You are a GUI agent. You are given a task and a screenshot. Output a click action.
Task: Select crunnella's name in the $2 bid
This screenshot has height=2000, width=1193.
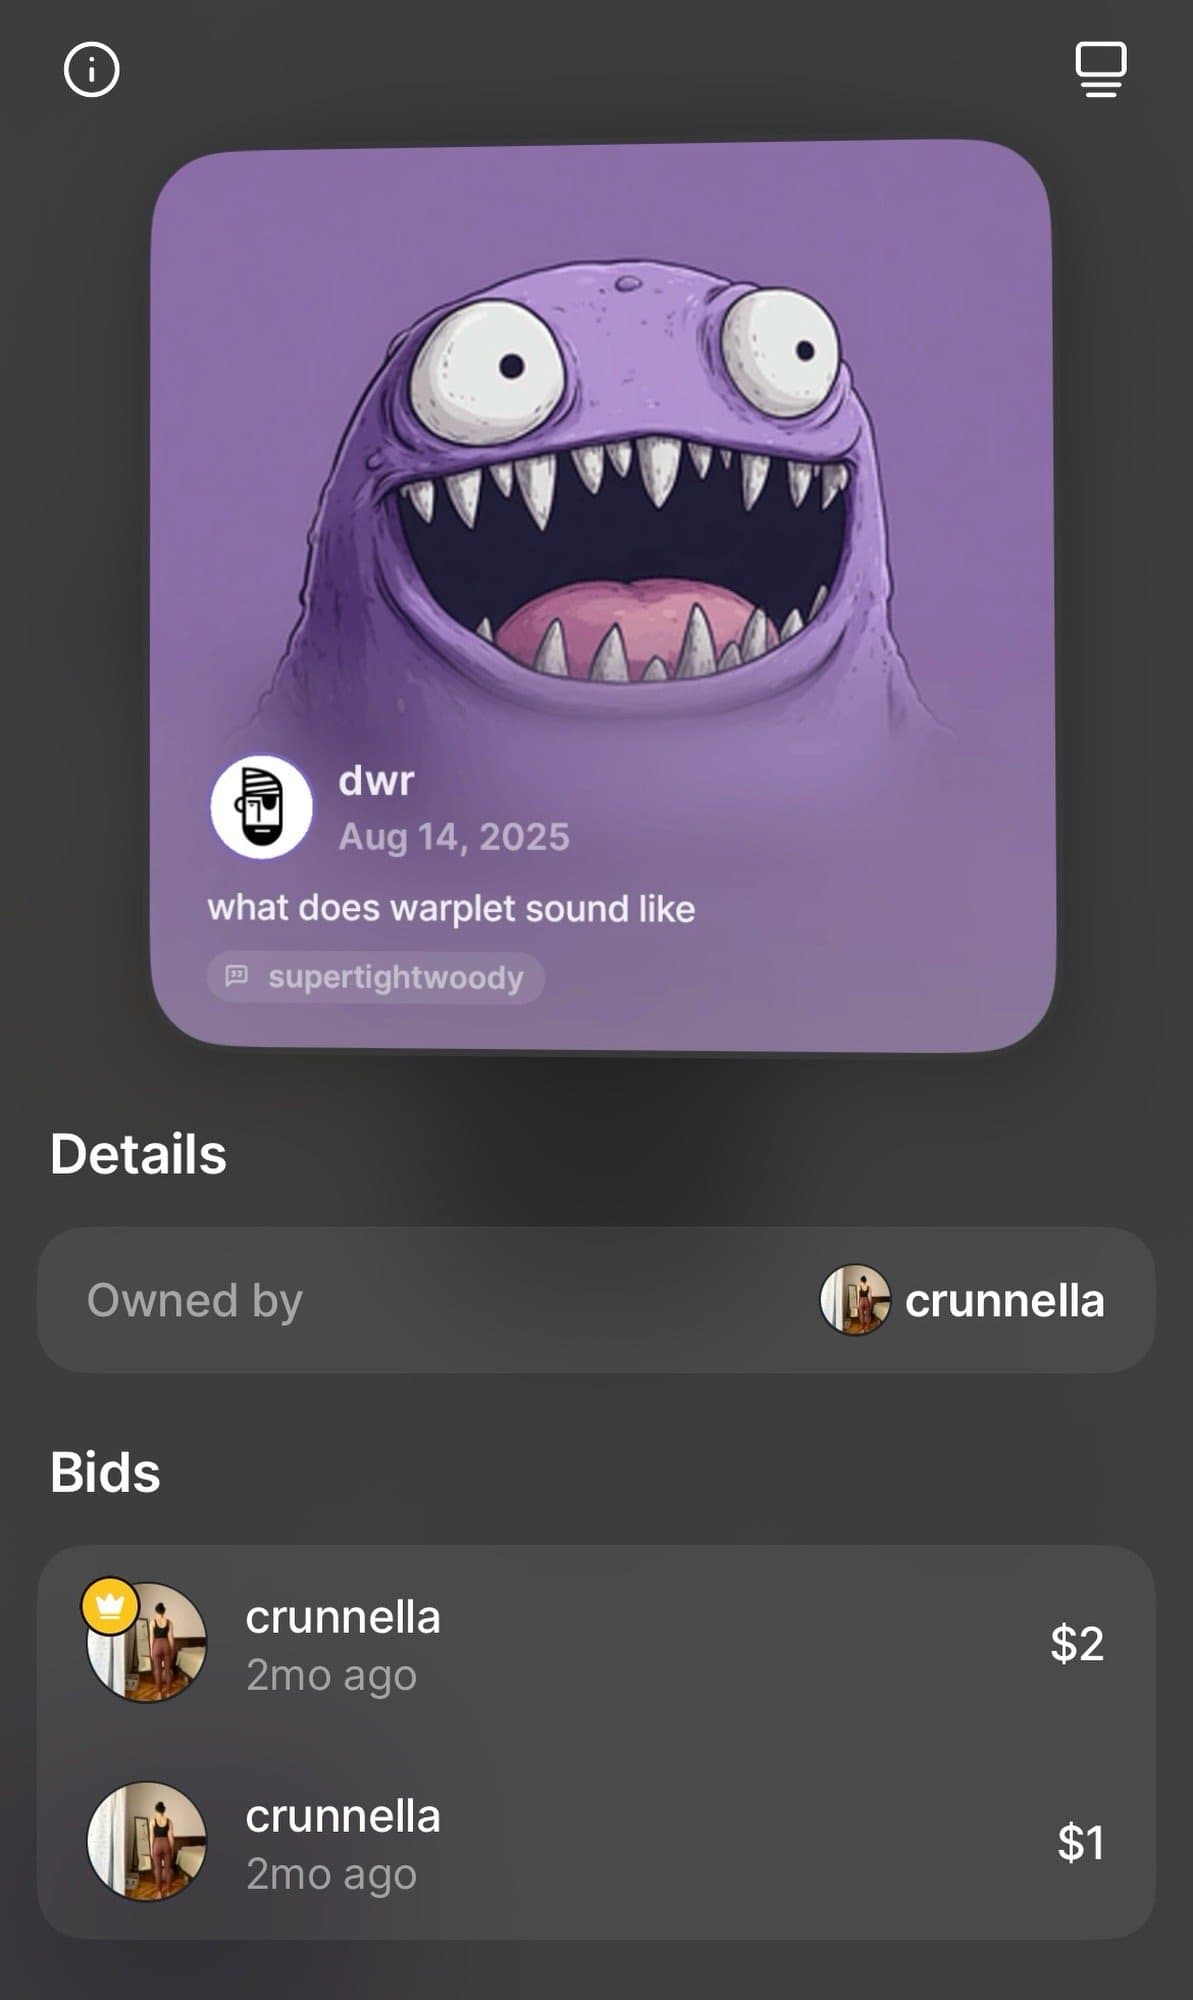click(x=343, y=1617)
